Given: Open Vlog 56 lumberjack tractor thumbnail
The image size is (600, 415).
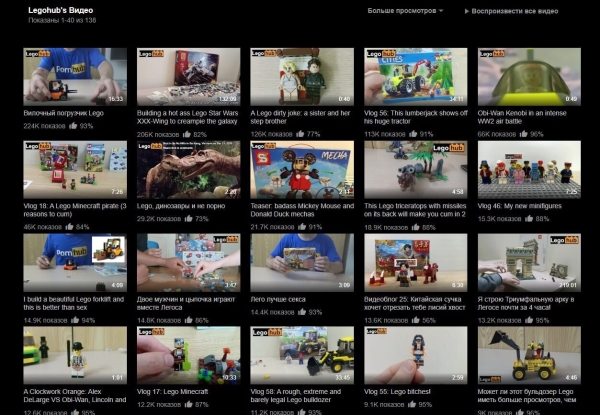Looking at the screenshot, I should pyautogui.click(x=416, y=76).
